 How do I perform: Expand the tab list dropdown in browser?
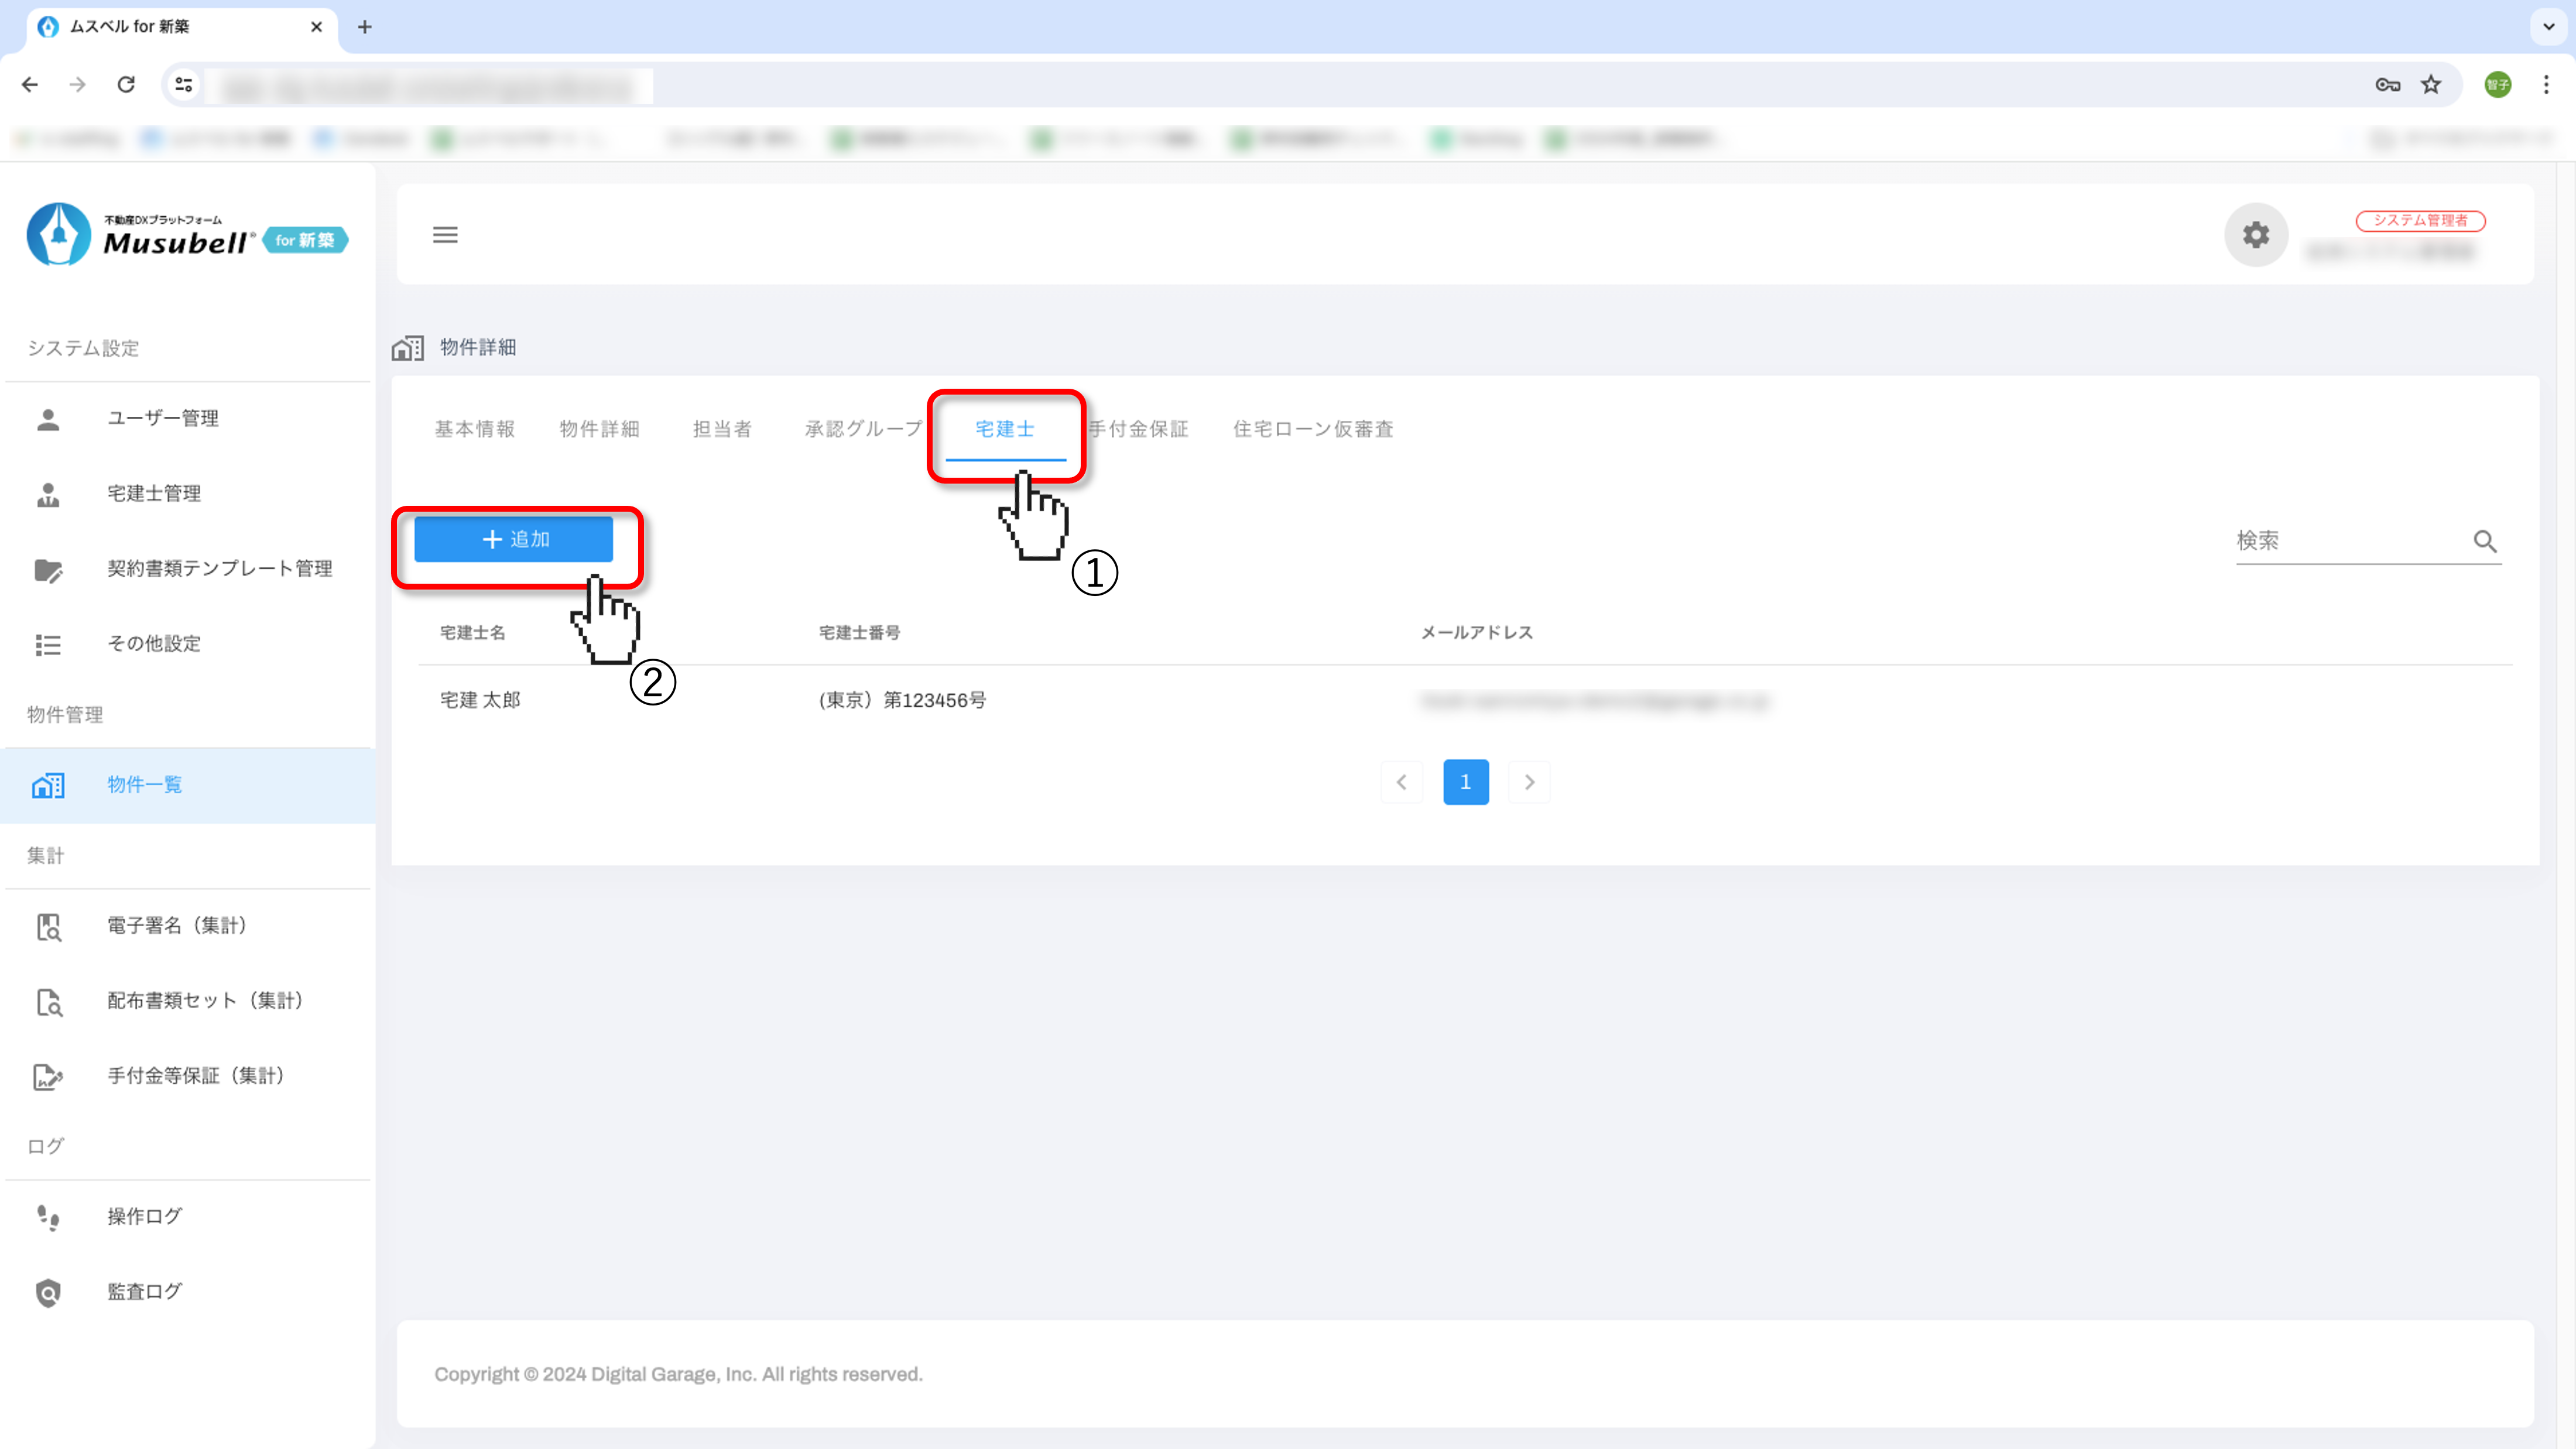(x=2548, y=27)
